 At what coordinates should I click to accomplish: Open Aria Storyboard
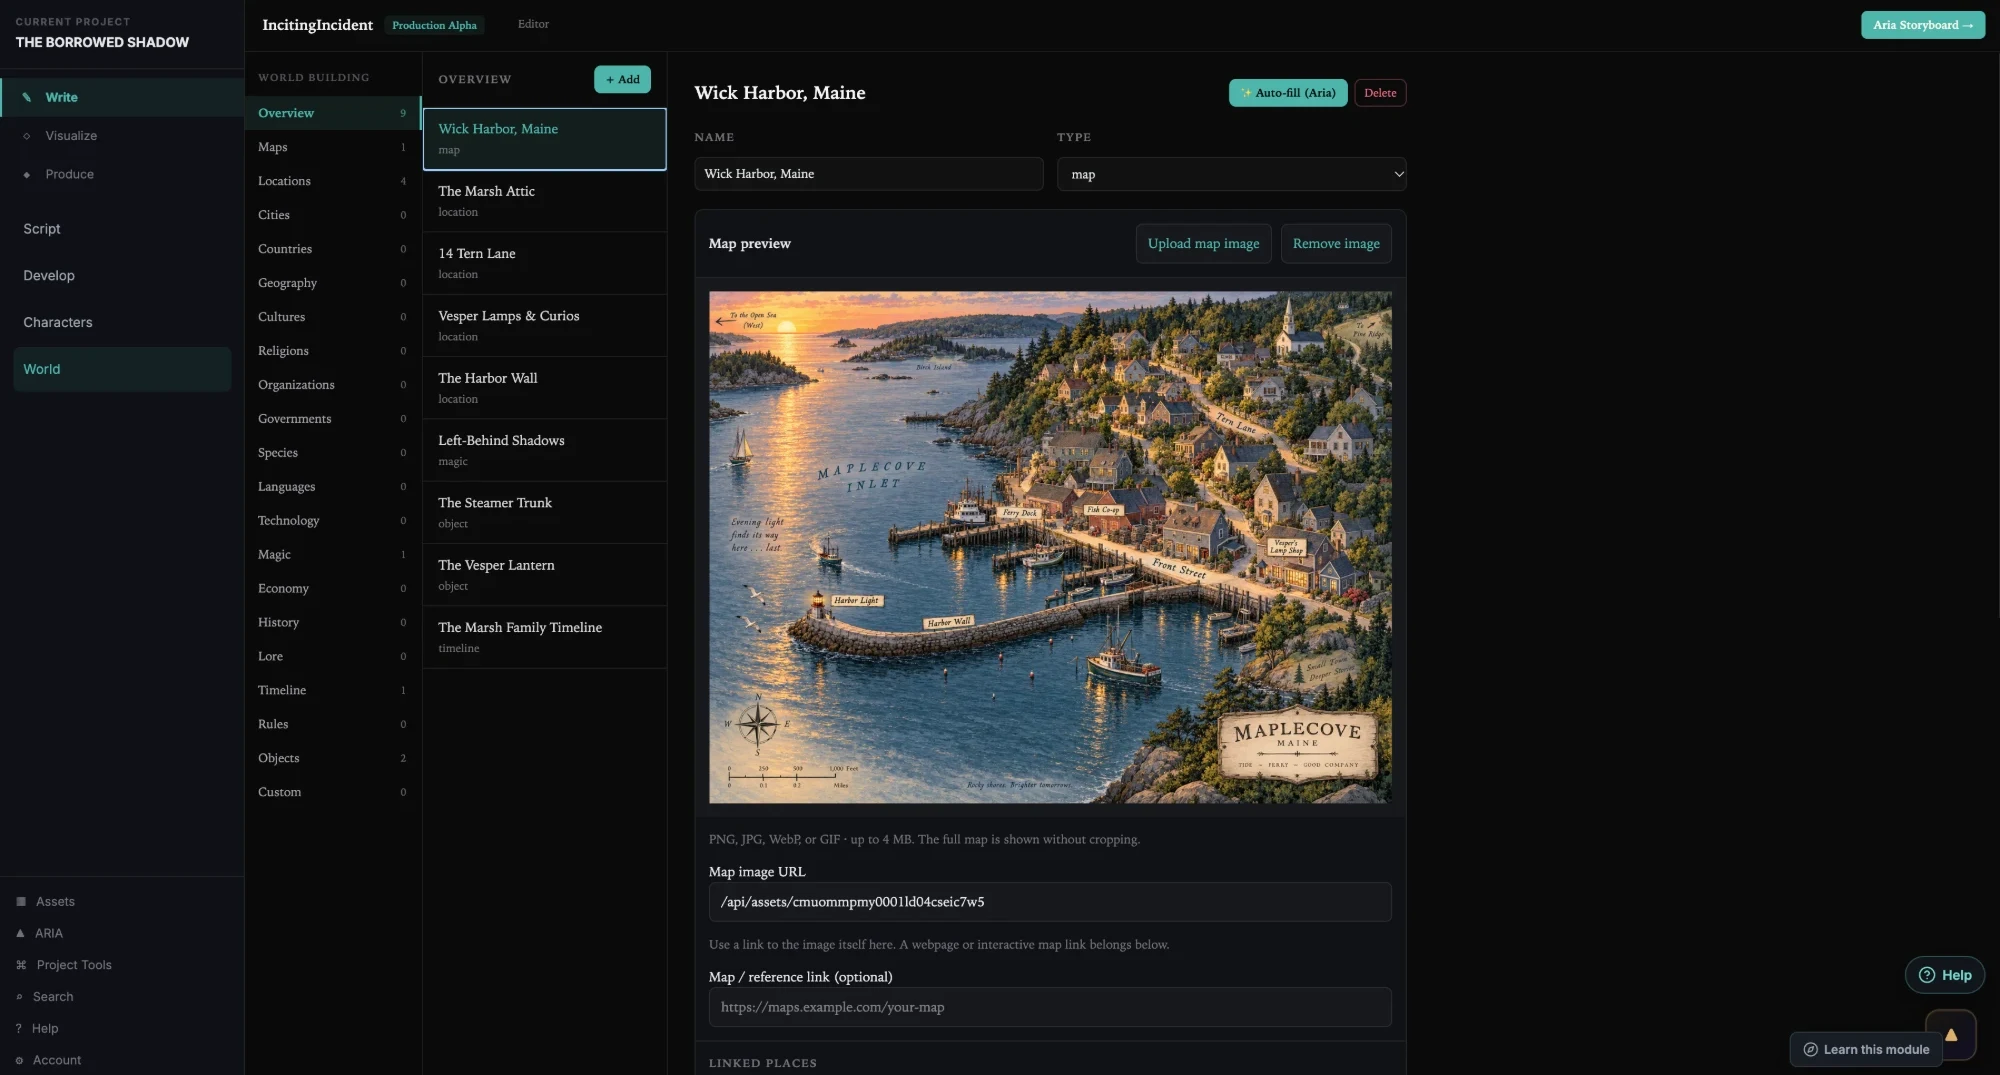(x=1922, y=25)
